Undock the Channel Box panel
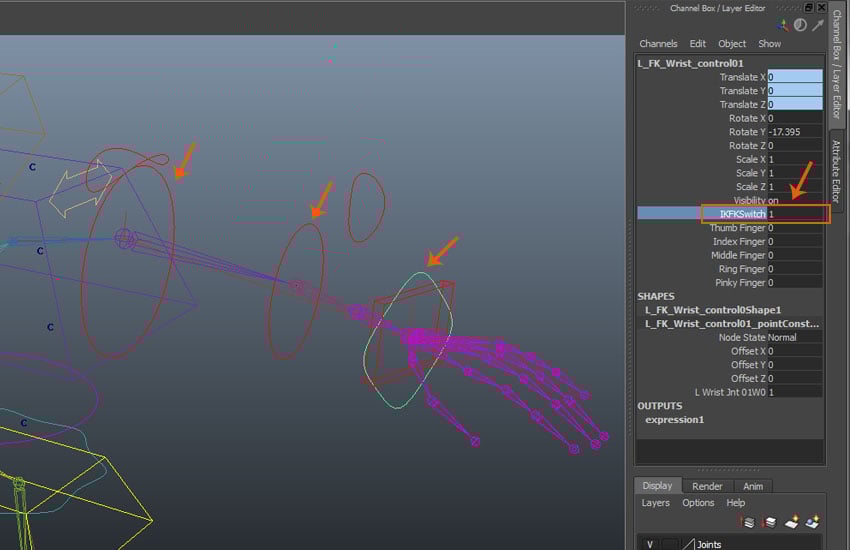 tap(809, 8)
